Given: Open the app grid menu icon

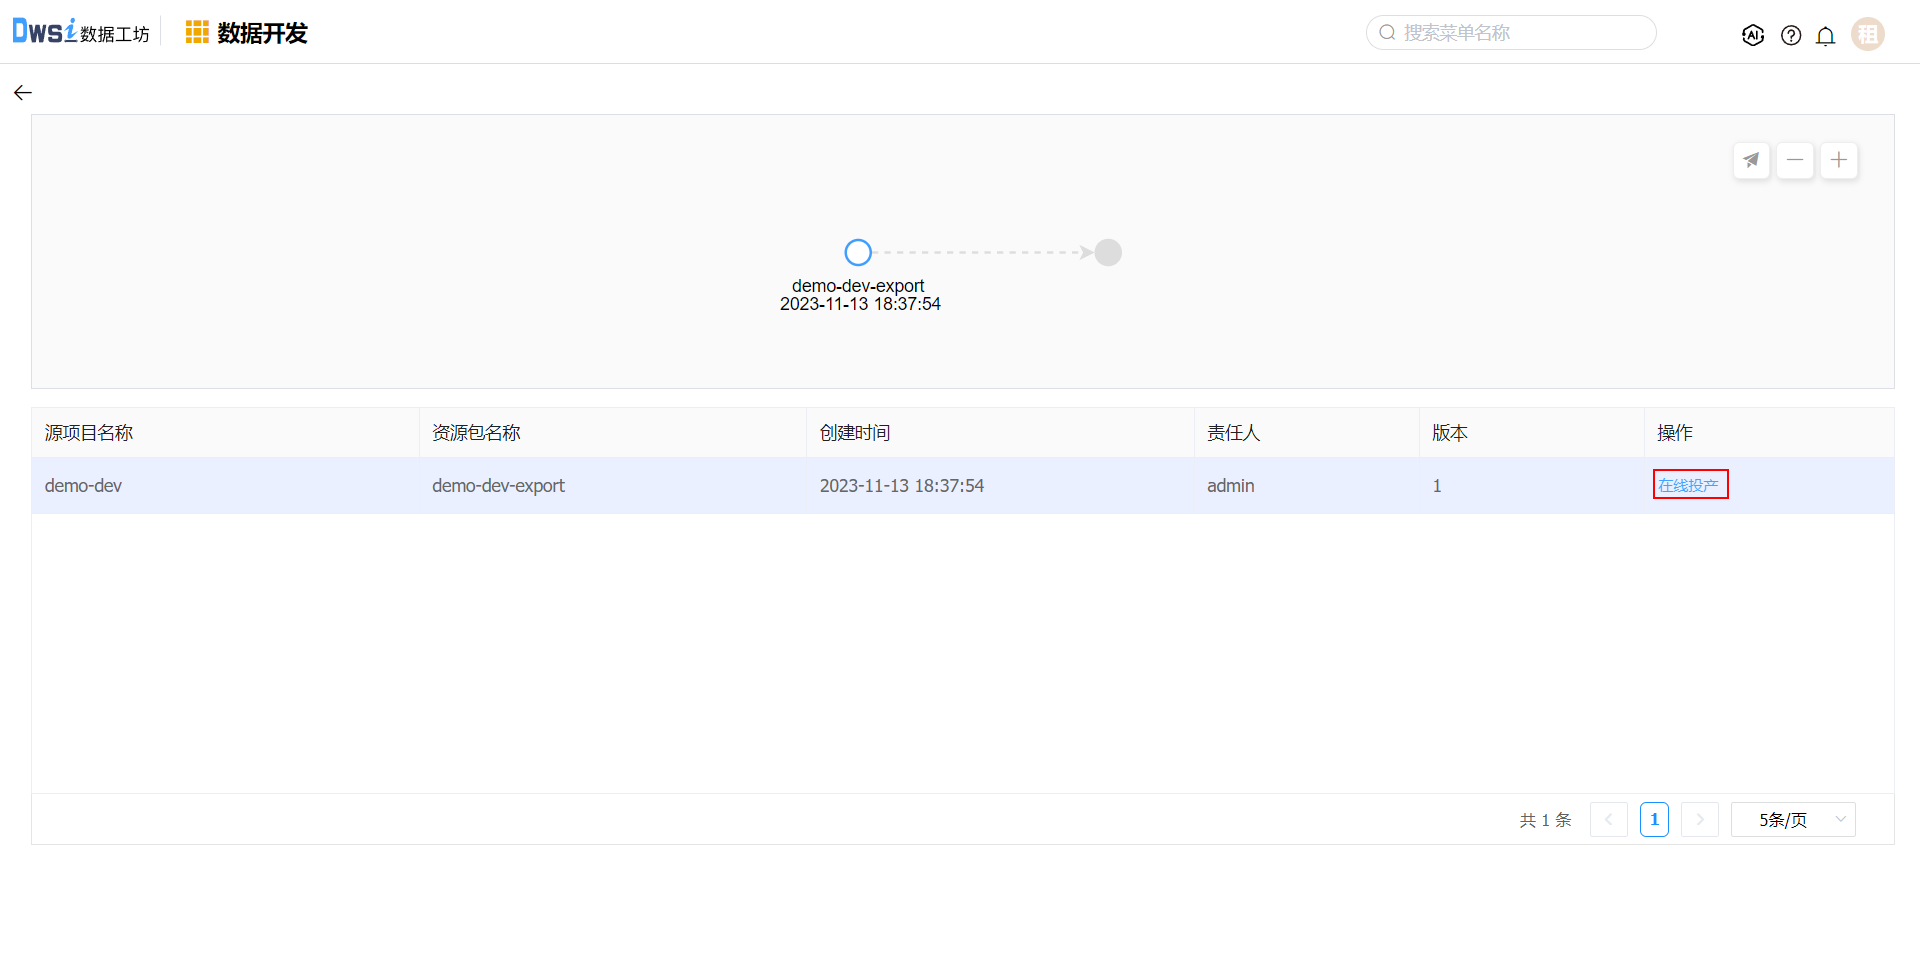Looking at the screenshot, I should click(197, 33).
